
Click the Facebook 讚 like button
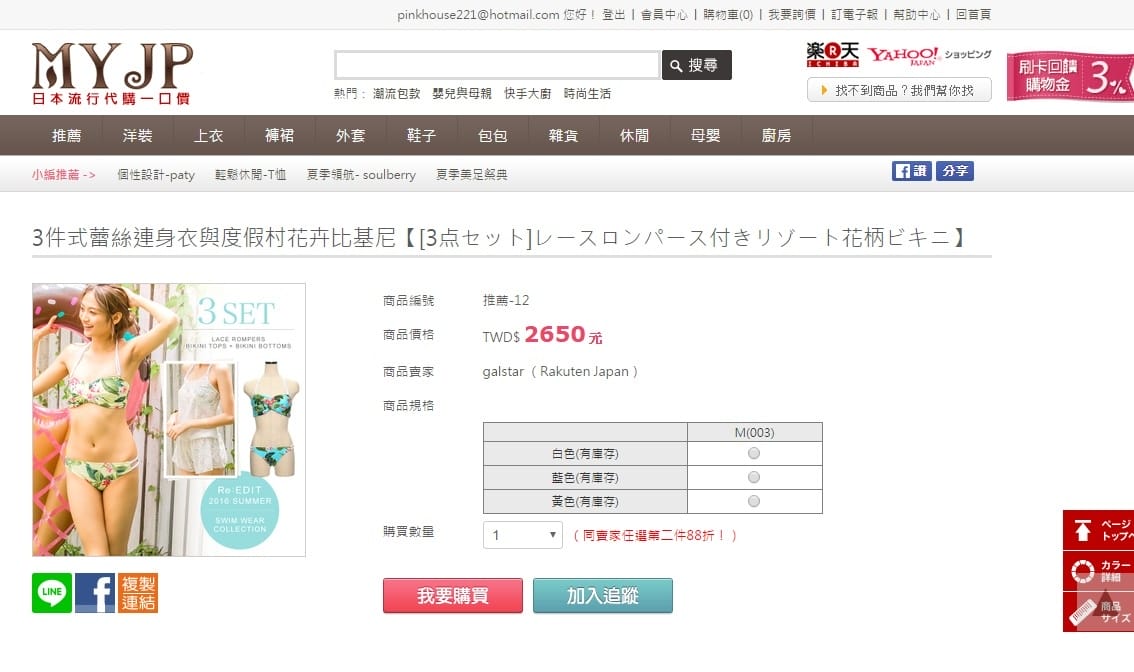tap(911, 171)
